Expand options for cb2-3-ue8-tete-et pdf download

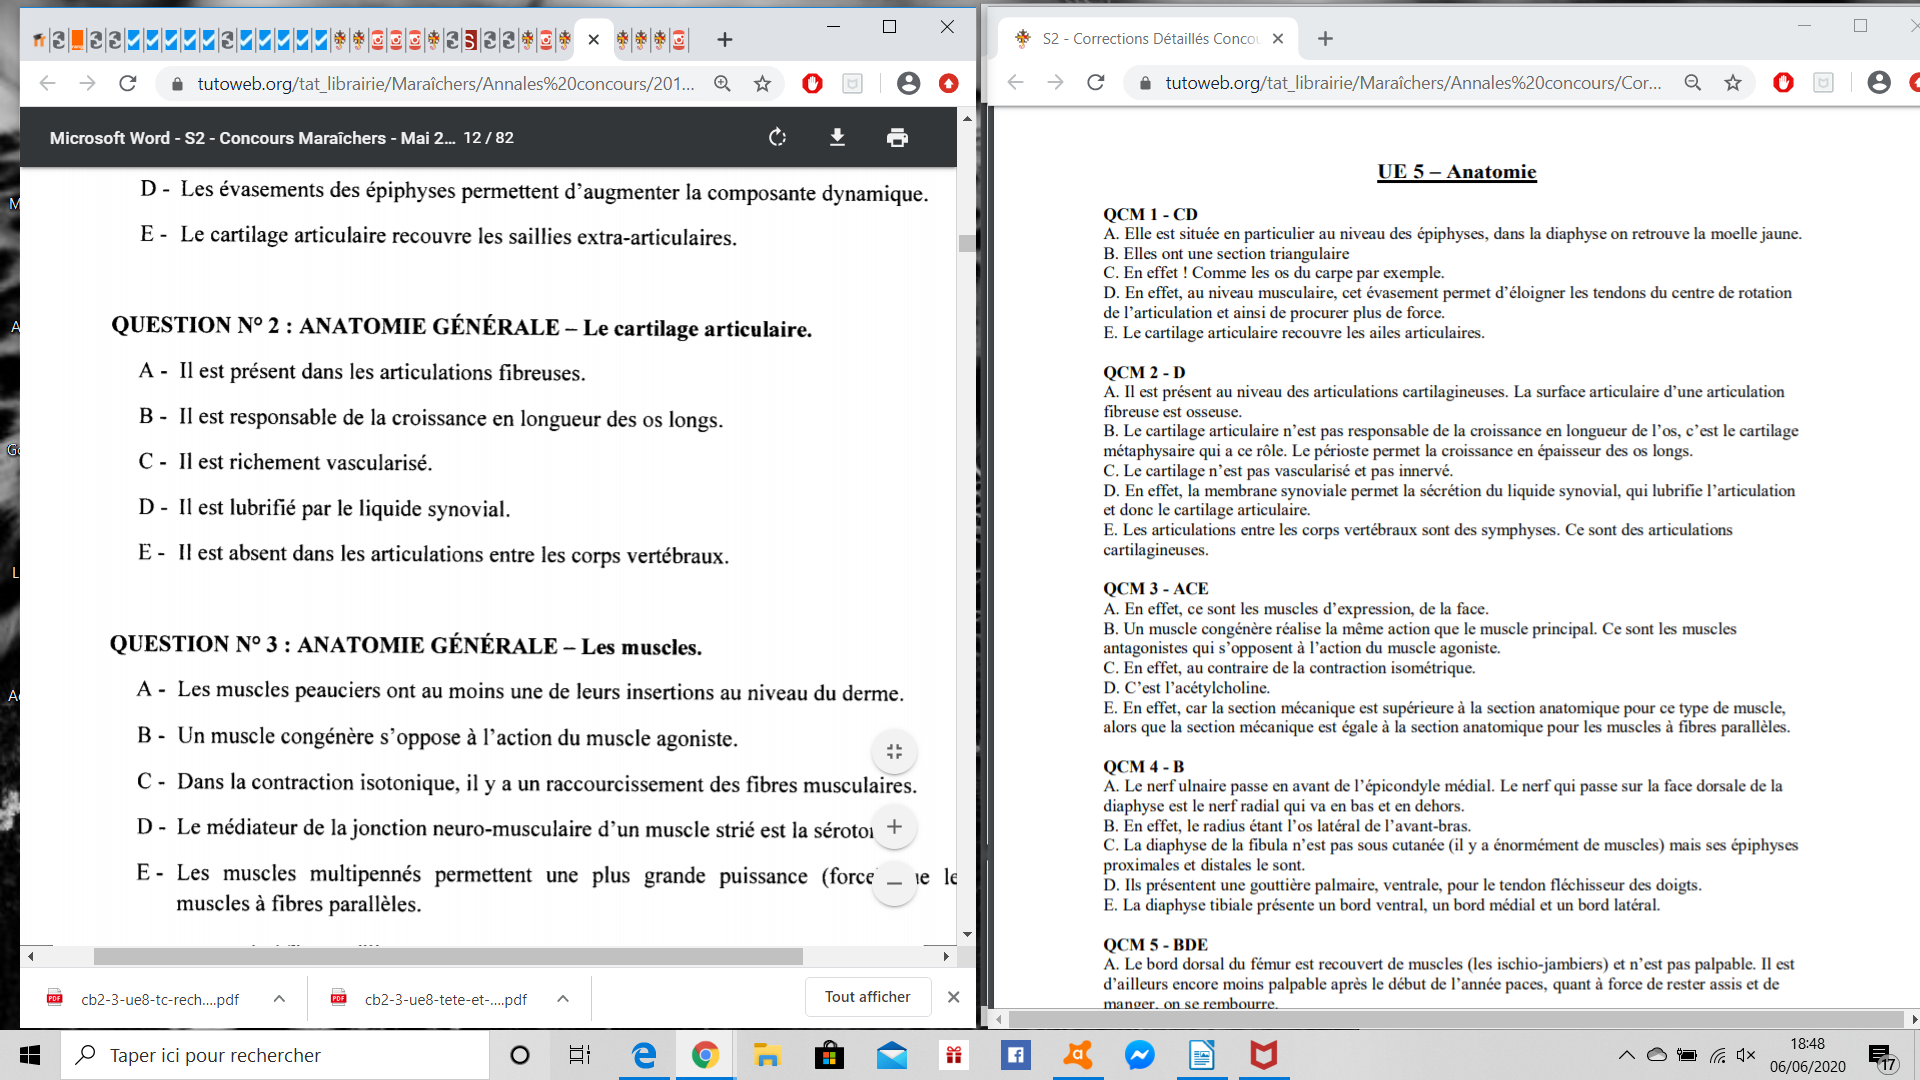point(563,999)
